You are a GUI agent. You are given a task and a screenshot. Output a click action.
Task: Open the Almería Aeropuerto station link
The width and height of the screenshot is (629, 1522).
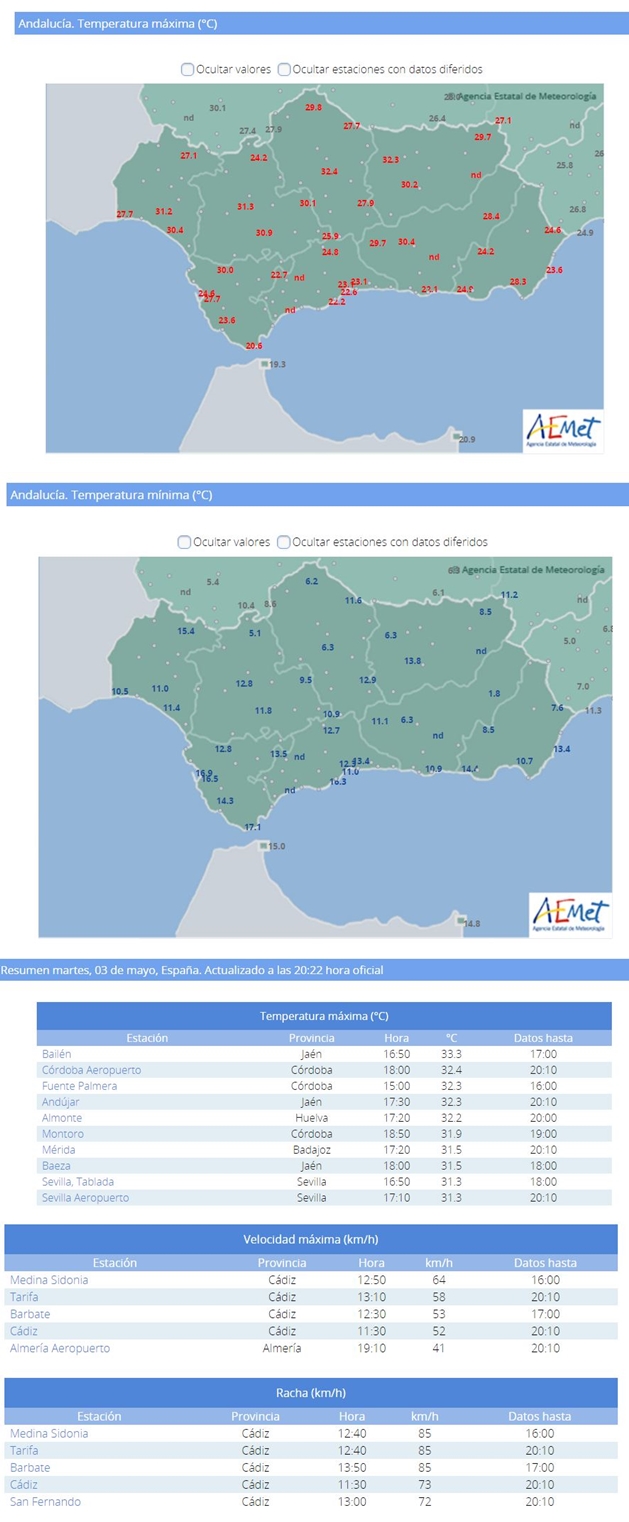click(x=59, y=1348)
